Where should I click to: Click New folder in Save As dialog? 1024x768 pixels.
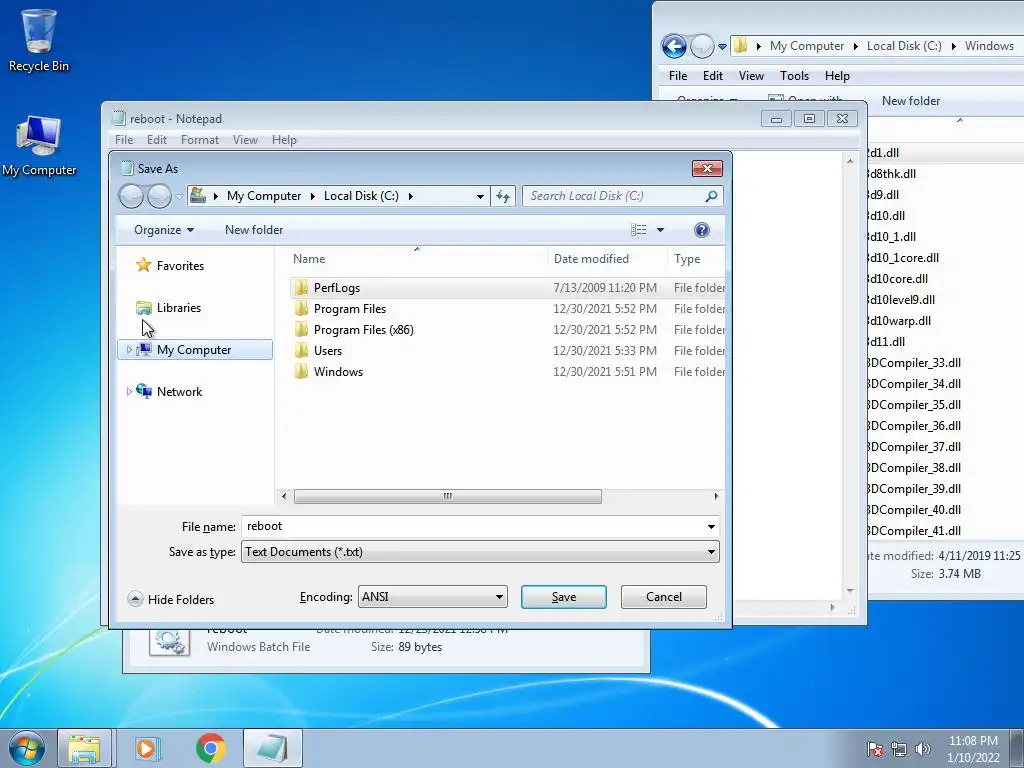pos(254,230)
